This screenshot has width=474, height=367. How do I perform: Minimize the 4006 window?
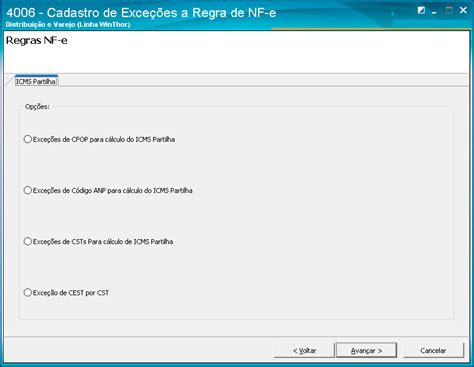click(434, 11)
